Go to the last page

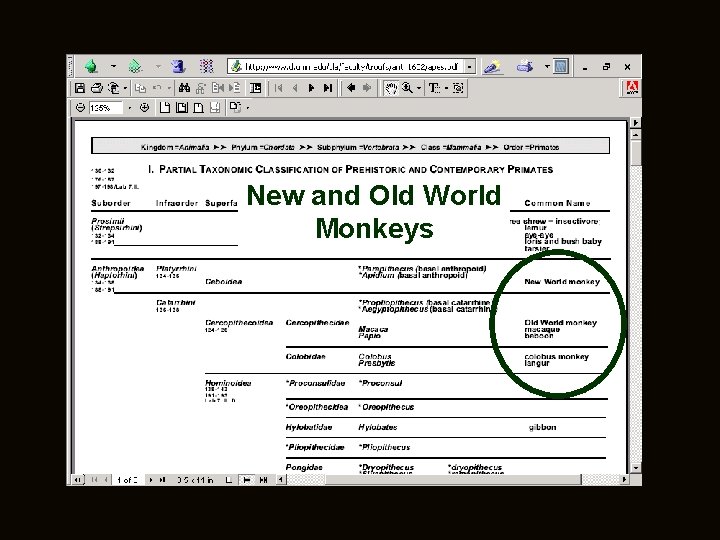click(328, 88)
